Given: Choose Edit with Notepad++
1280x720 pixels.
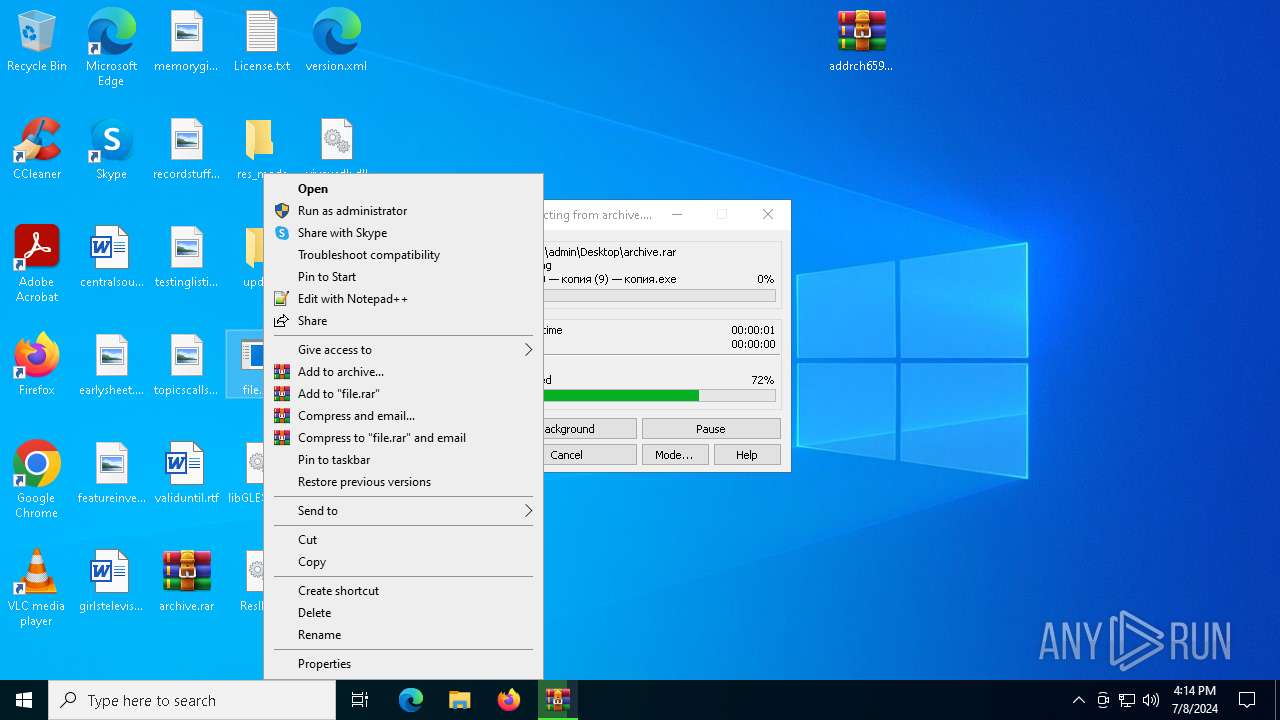Looking at the screenshot, I should coord(403,299).
